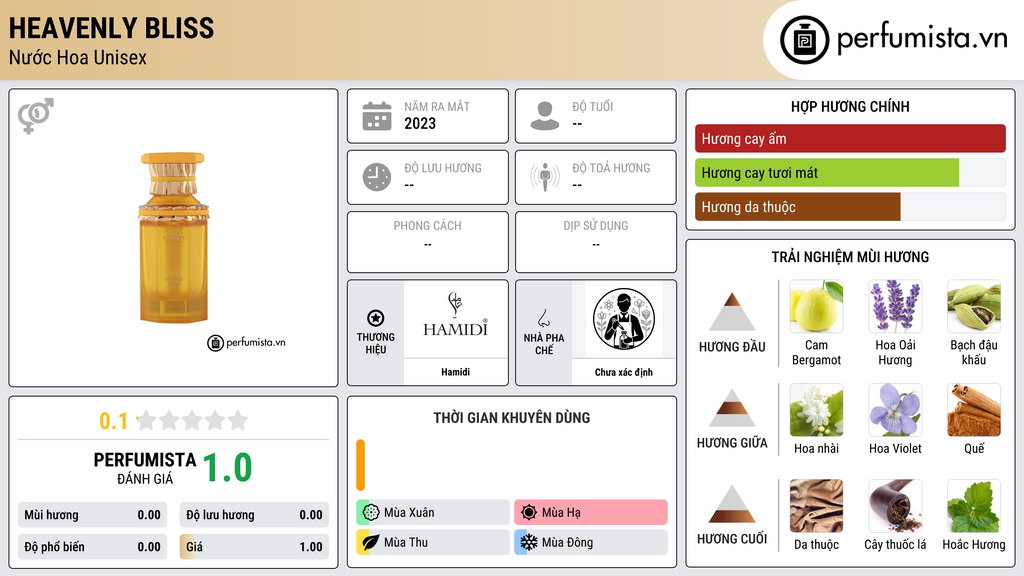
Task: Click the nose icon above Nhà pha chế
Action: coord(543,318)
